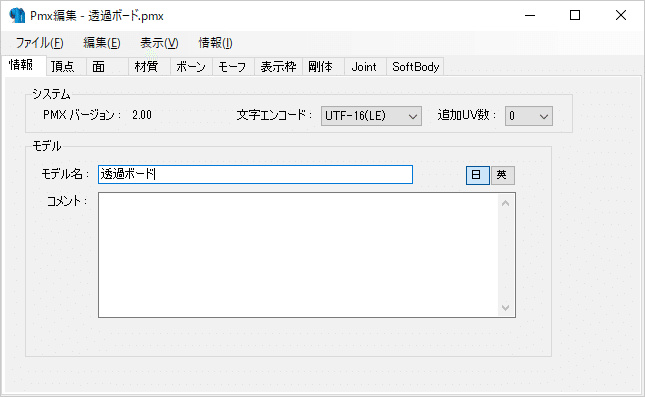Minimize the Pmx編集 window
The image size is (645, 397).
[530, 16]
